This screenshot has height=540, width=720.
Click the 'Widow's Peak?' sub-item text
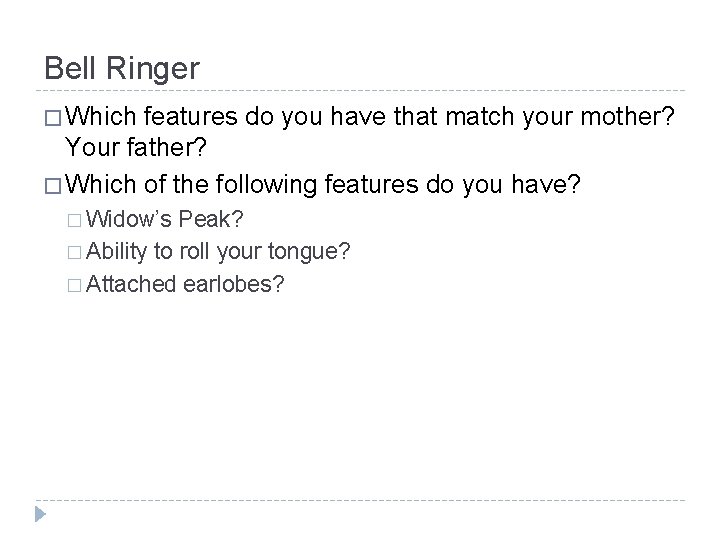pos(168,218)
